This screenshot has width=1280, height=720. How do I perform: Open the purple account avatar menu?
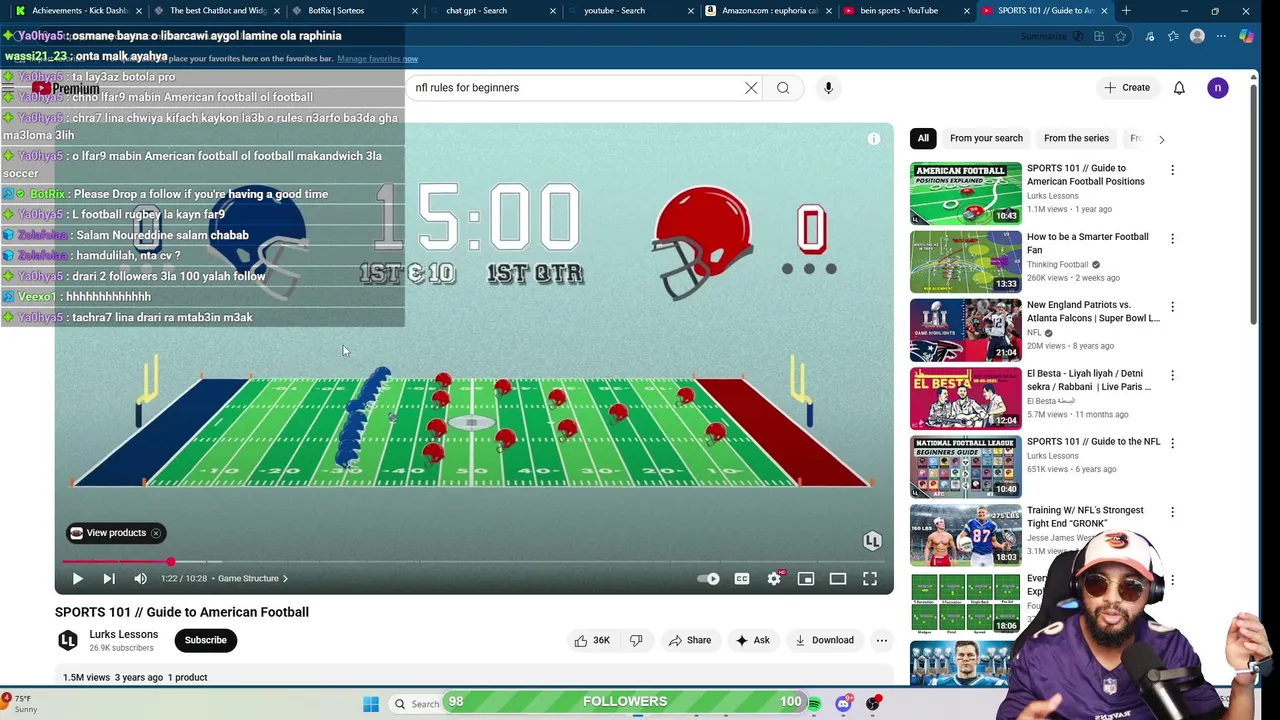pos(1218,88)
